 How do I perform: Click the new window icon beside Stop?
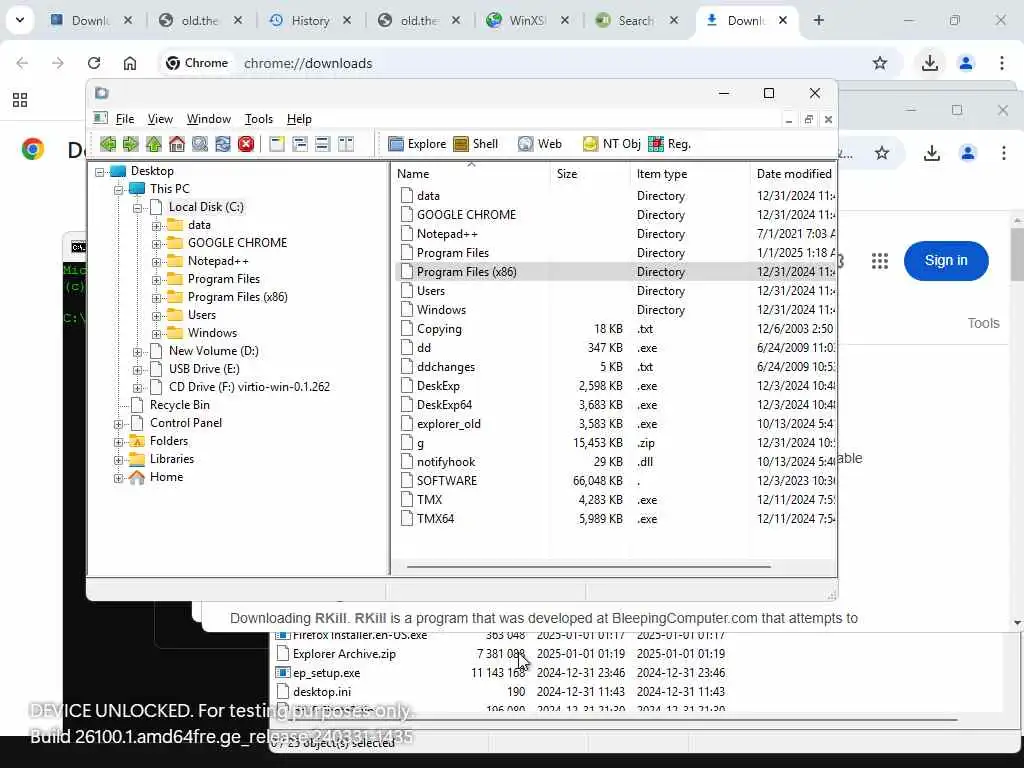(277, 144)
